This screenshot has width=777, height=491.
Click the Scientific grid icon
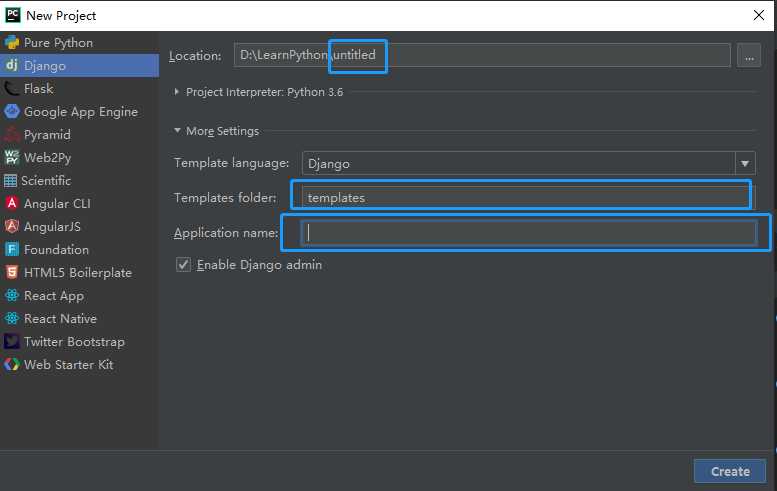[10, 180]
